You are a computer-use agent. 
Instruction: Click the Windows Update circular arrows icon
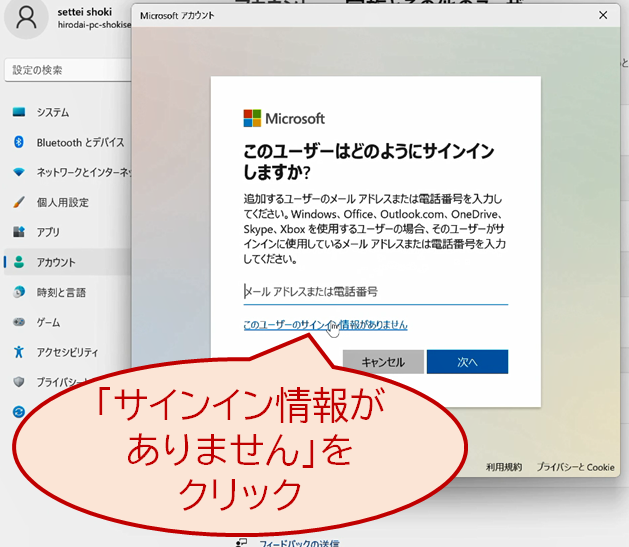tap(19, 412)
